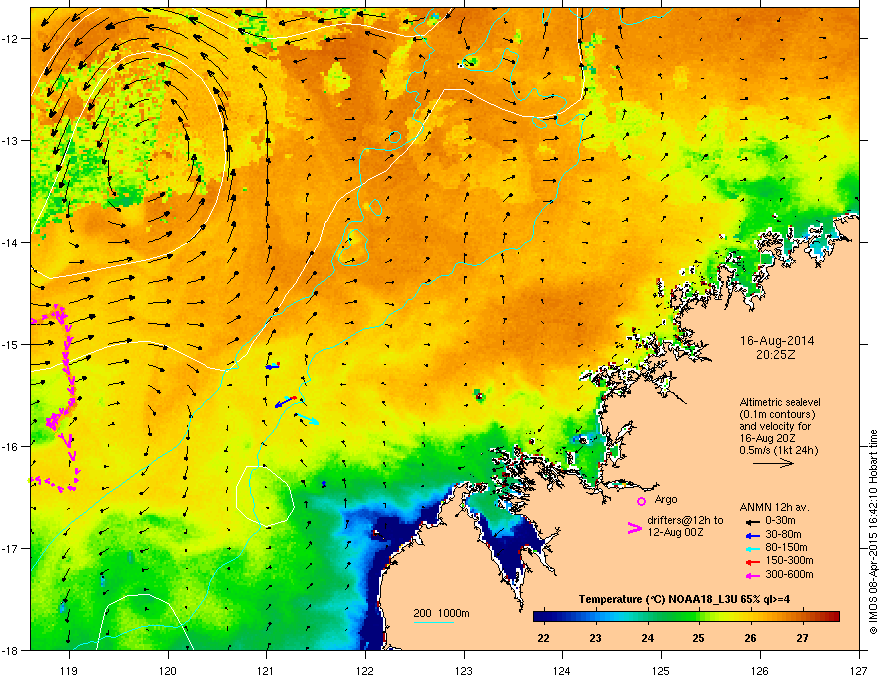Click the "200 1000m" isobath label
880x680 pixels.
tap(441, 613)
